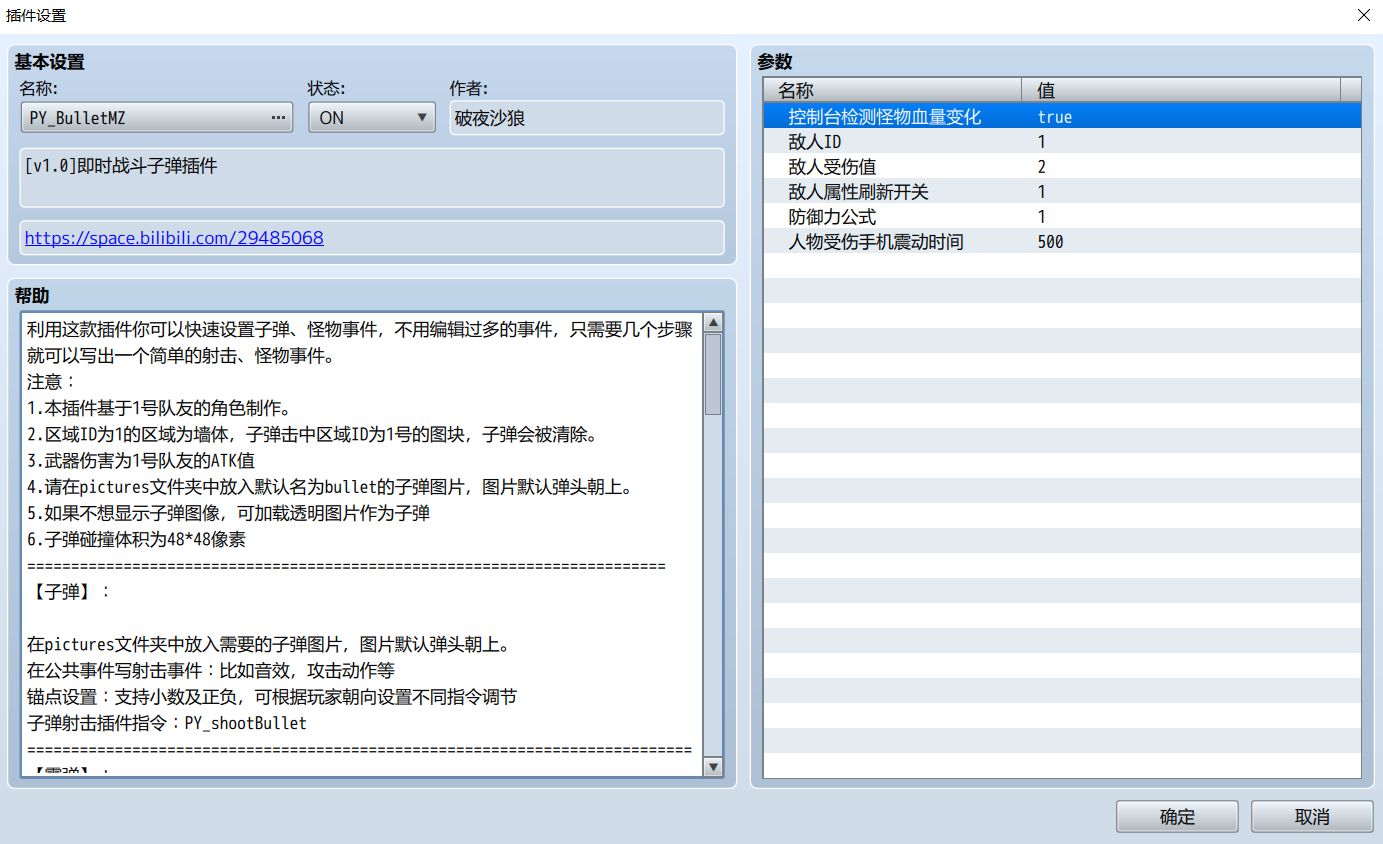Select the 敌人受伤值 parameter row

click(x=1062, y=167)
